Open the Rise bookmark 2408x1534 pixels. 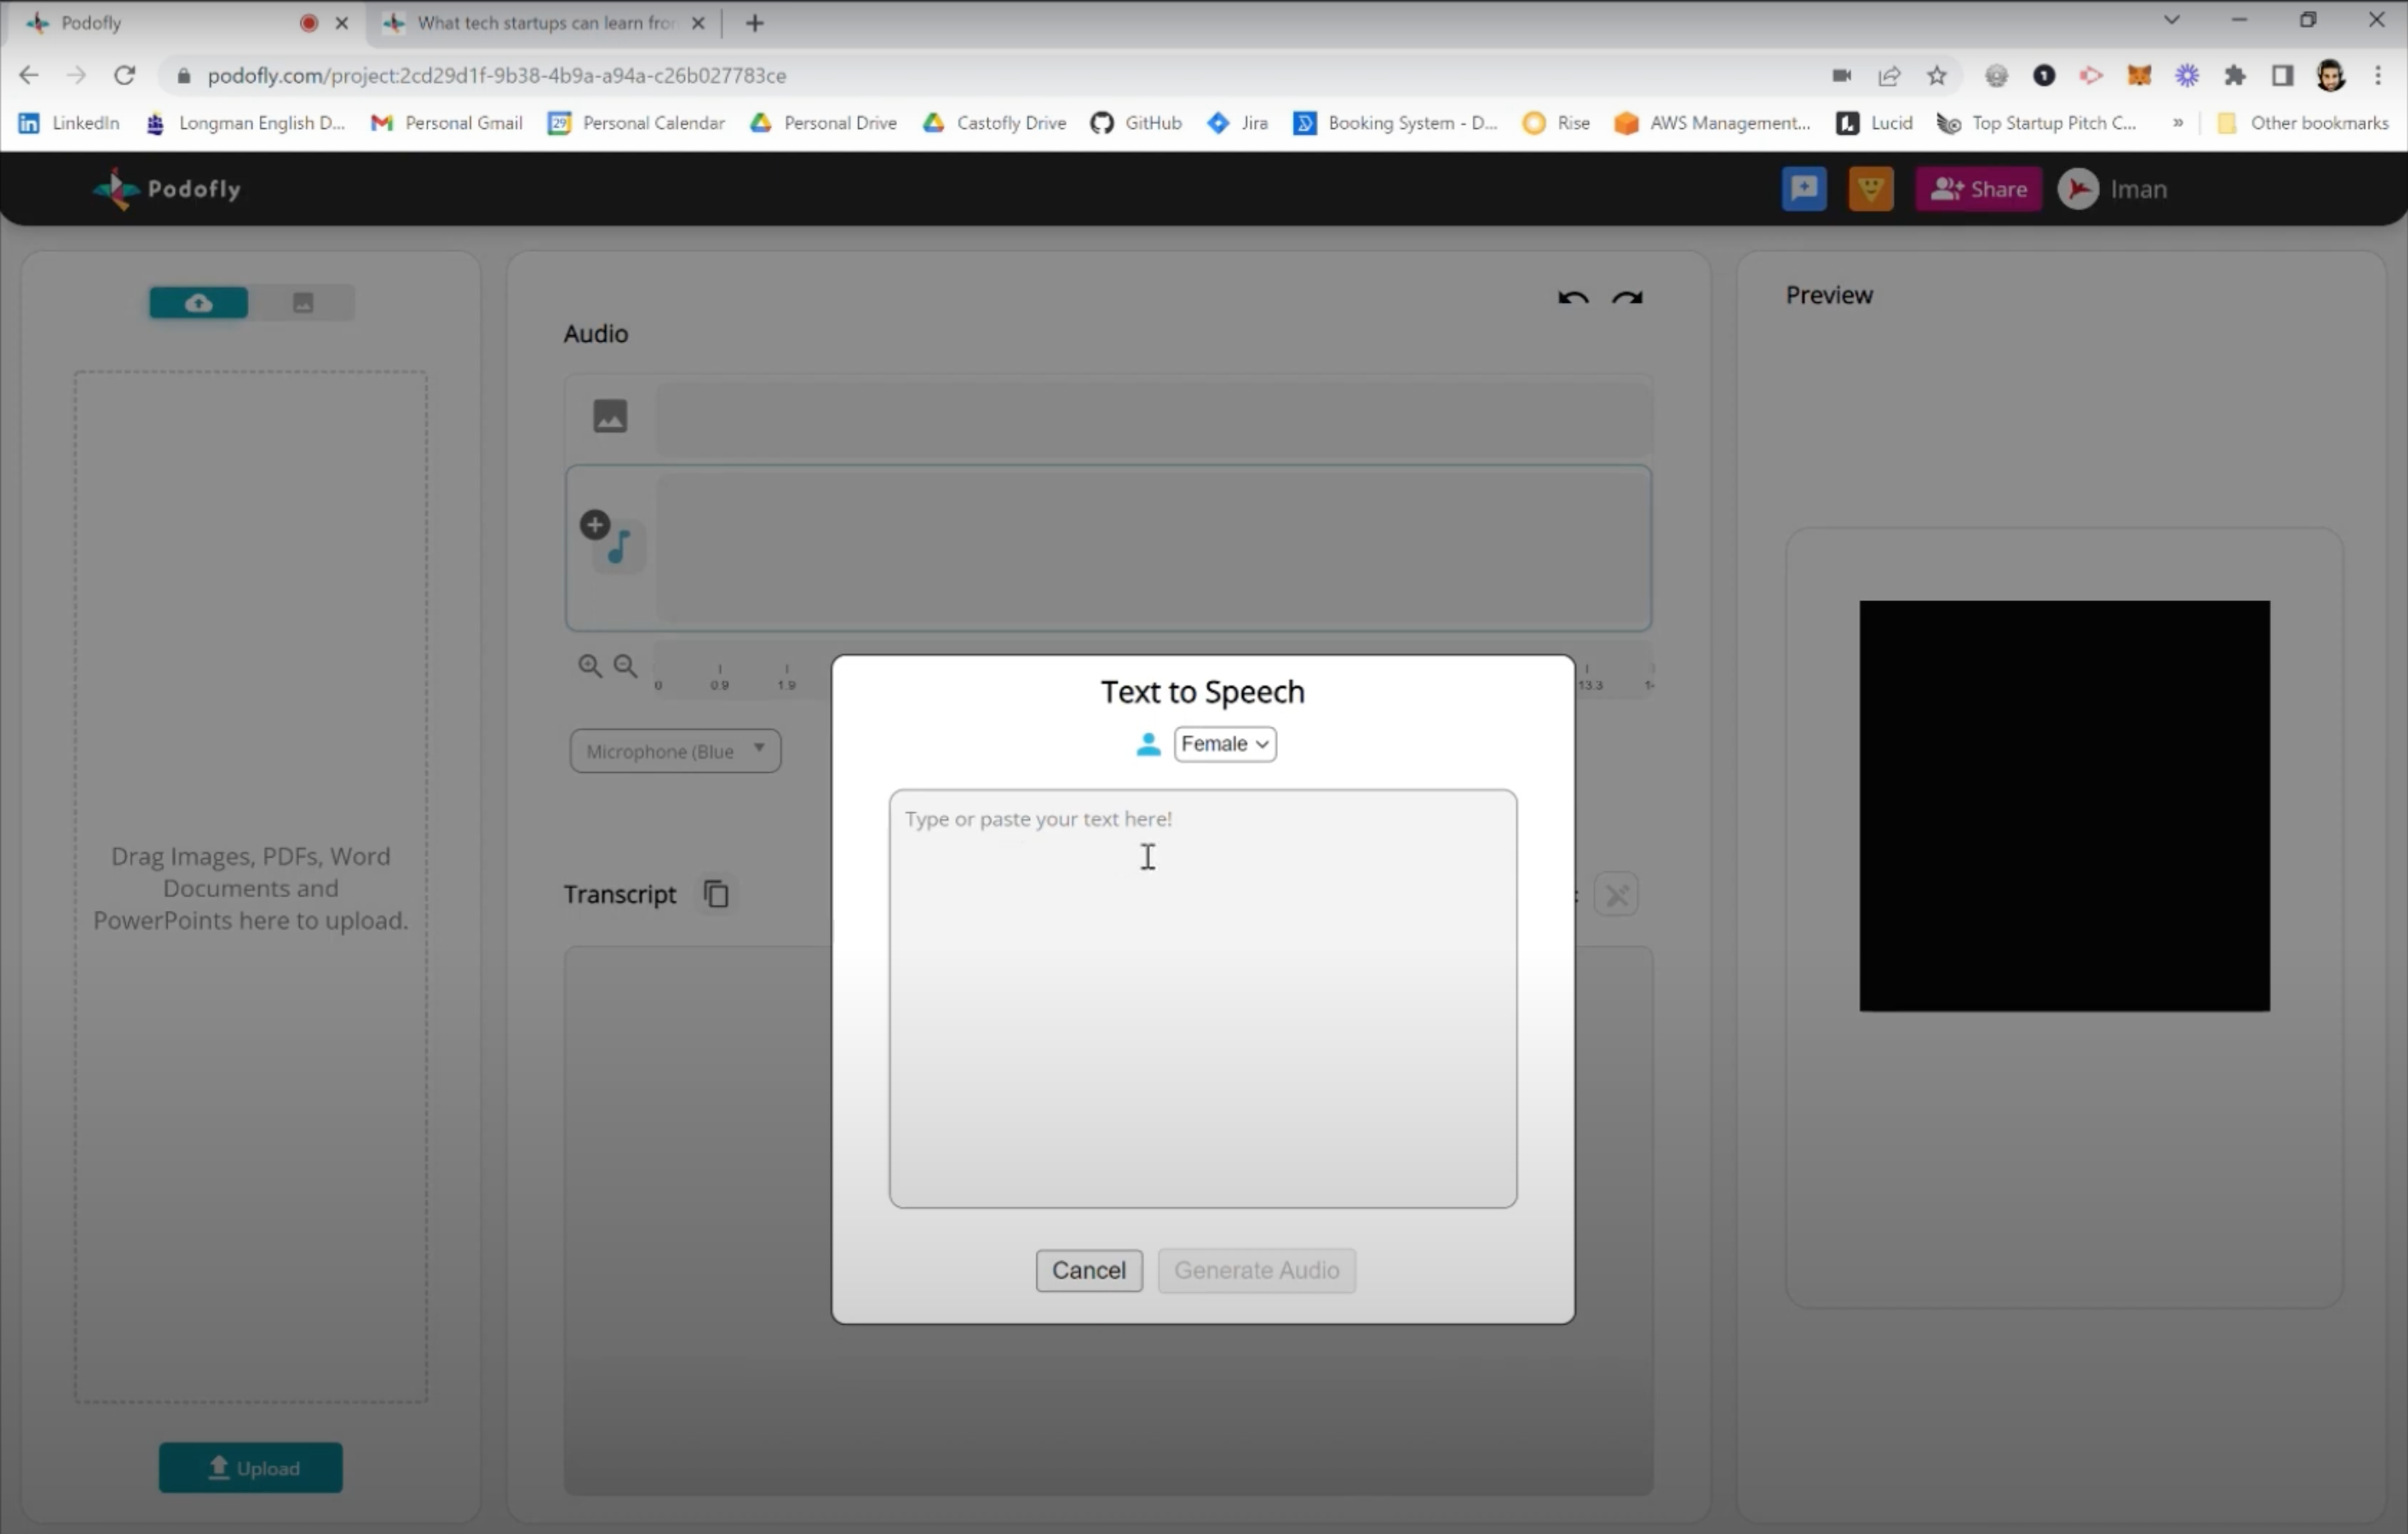point(1556,123)
